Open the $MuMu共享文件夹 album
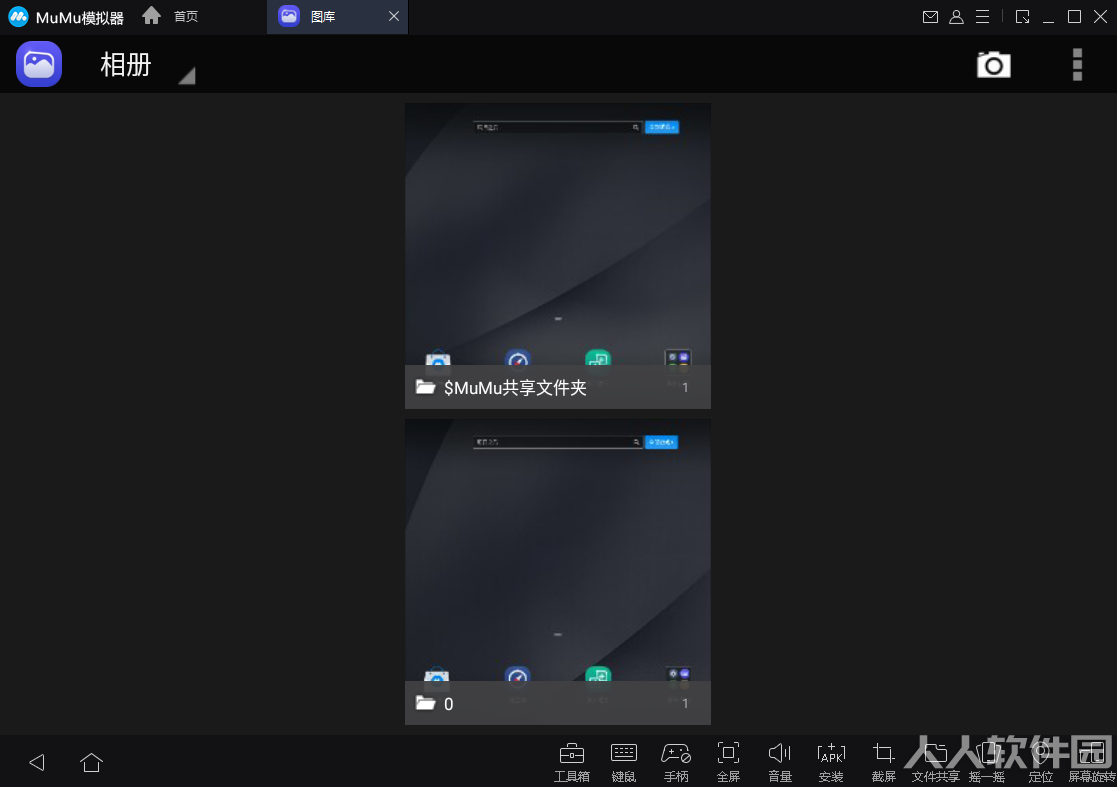 [558, 256]
